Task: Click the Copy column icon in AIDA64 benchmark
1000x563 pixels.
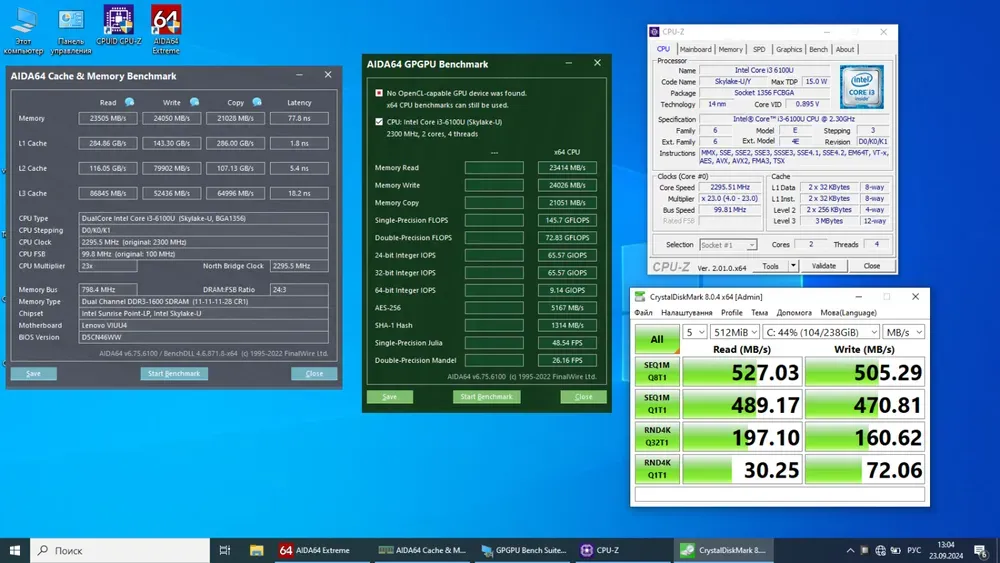Action: click(257, 102)
